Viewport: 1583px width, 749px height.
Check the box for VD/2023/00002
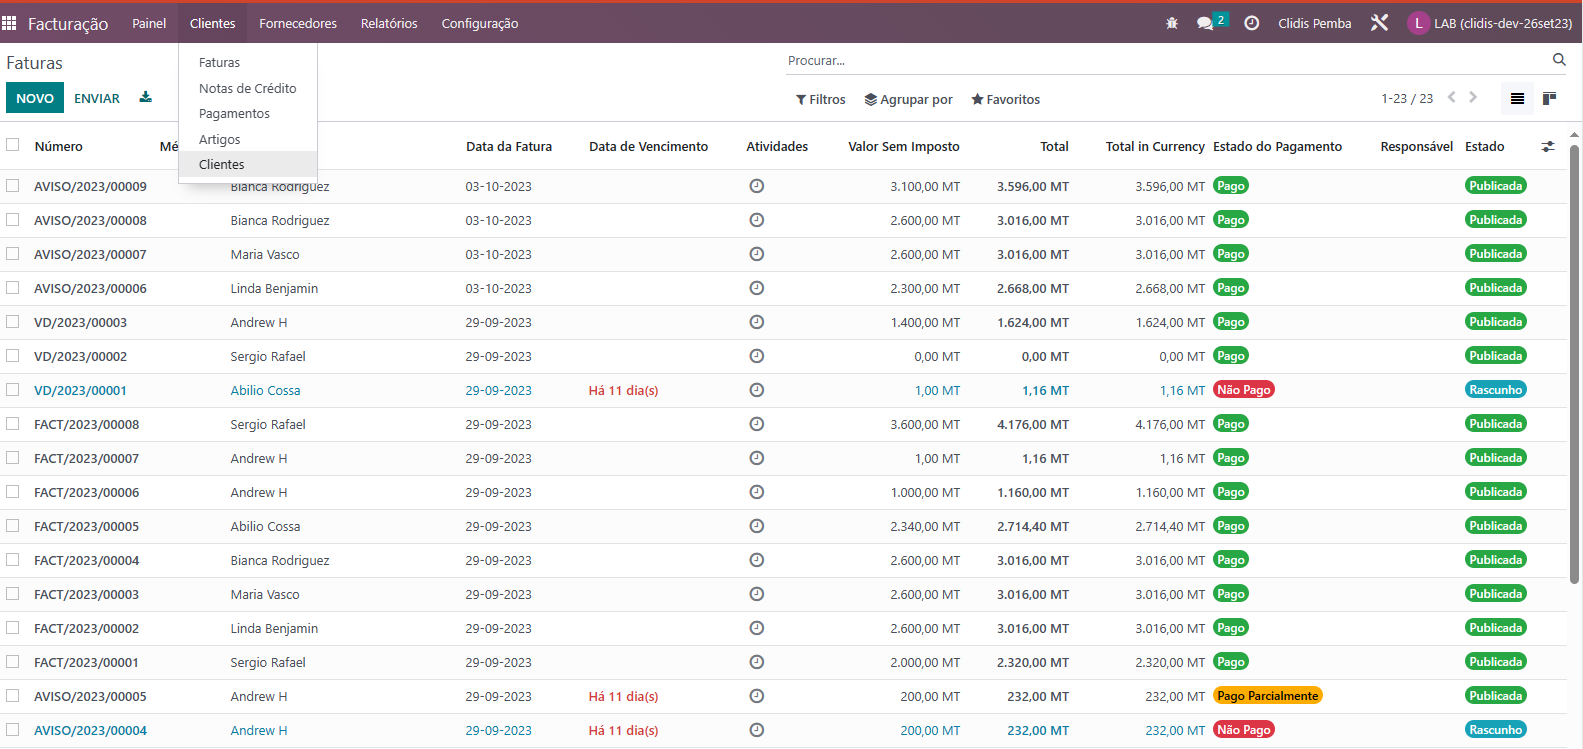(x=13, y=355)
